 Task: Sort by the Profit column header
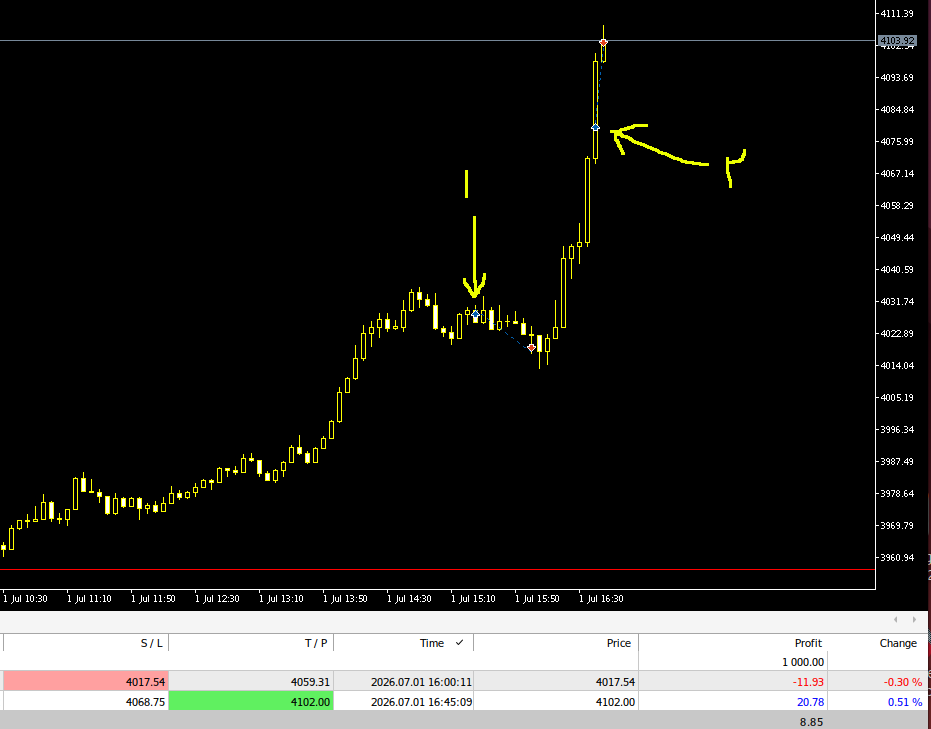click(x=733, y=643)
